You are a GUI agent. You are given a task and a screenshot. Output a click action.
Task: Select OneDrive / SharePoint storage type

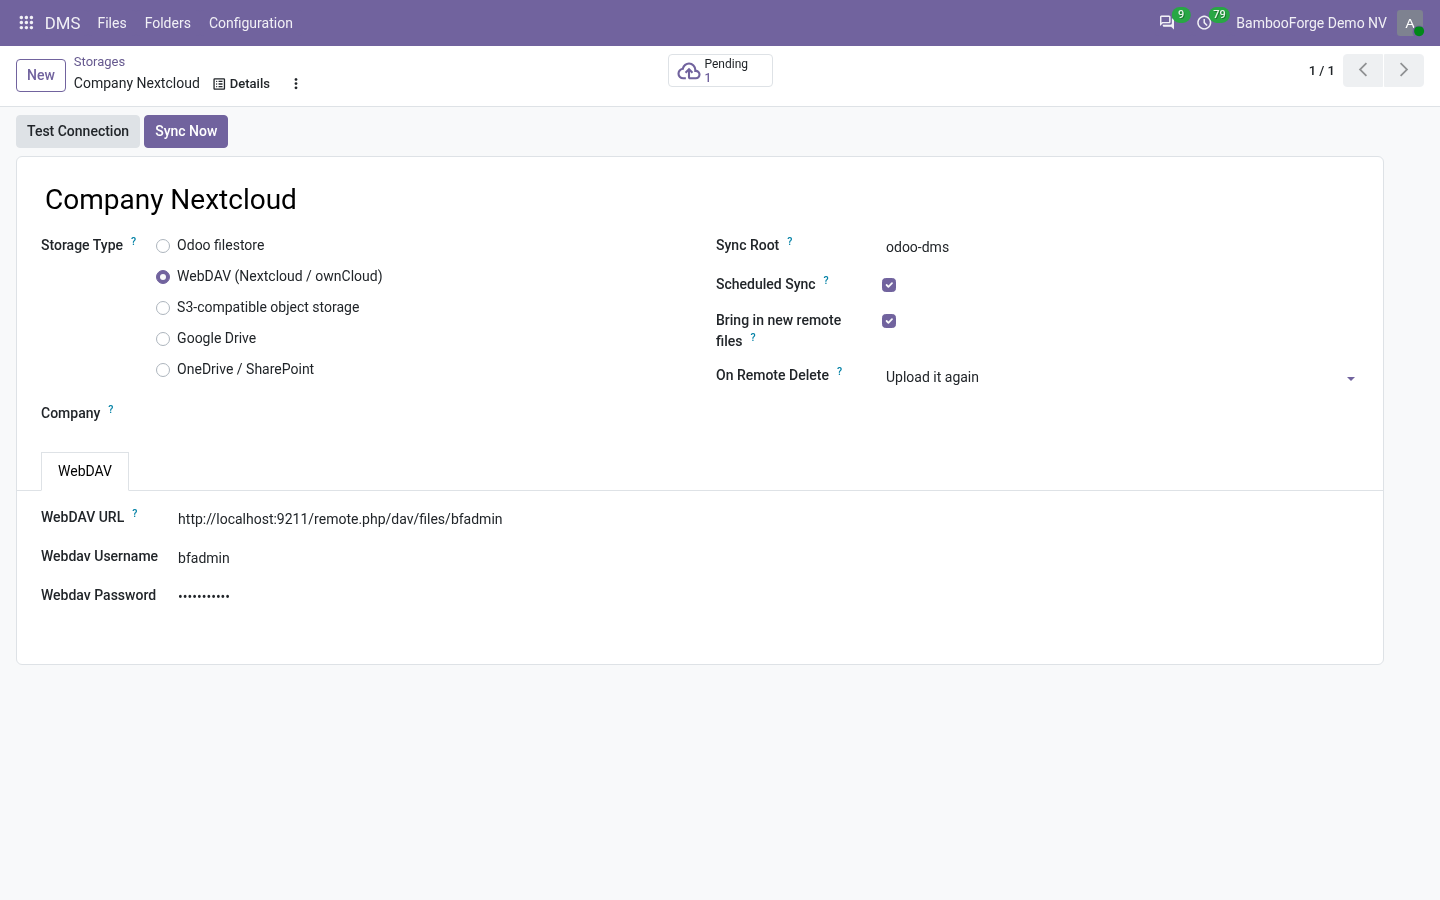163,370
